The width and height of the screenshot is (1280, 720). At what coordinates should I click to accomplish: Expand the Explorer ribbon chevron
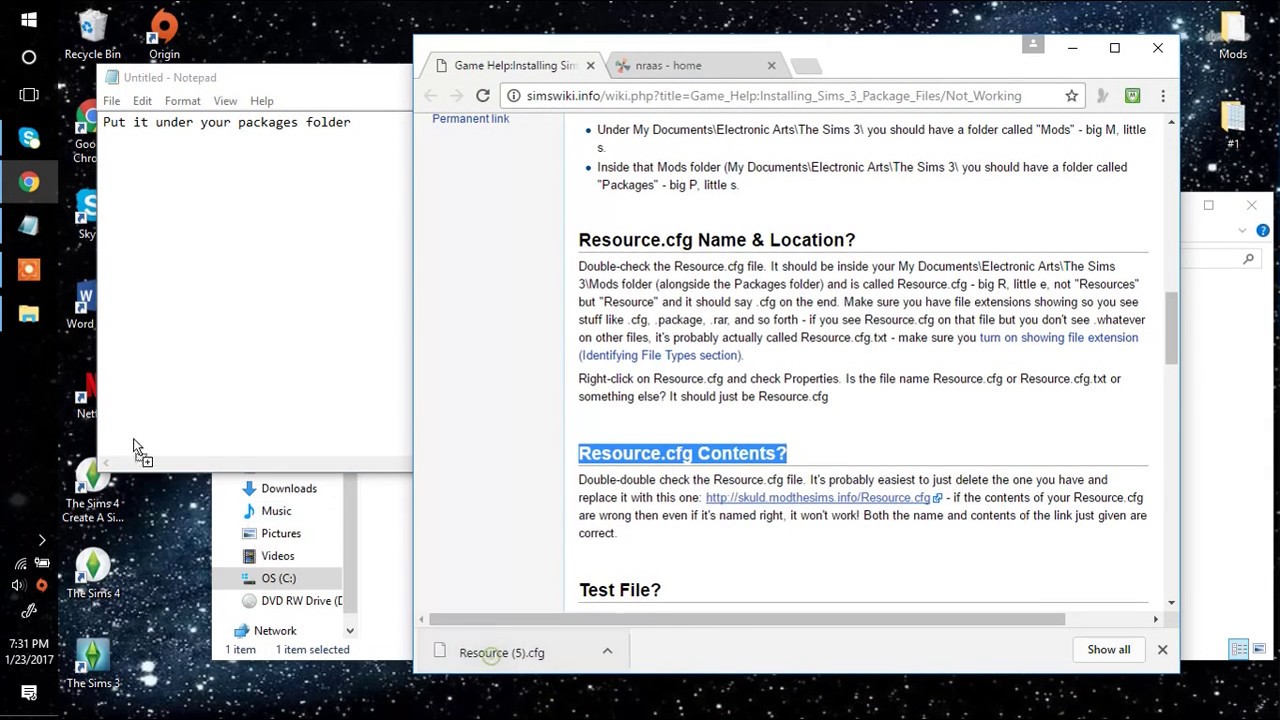pos(1242,231)
